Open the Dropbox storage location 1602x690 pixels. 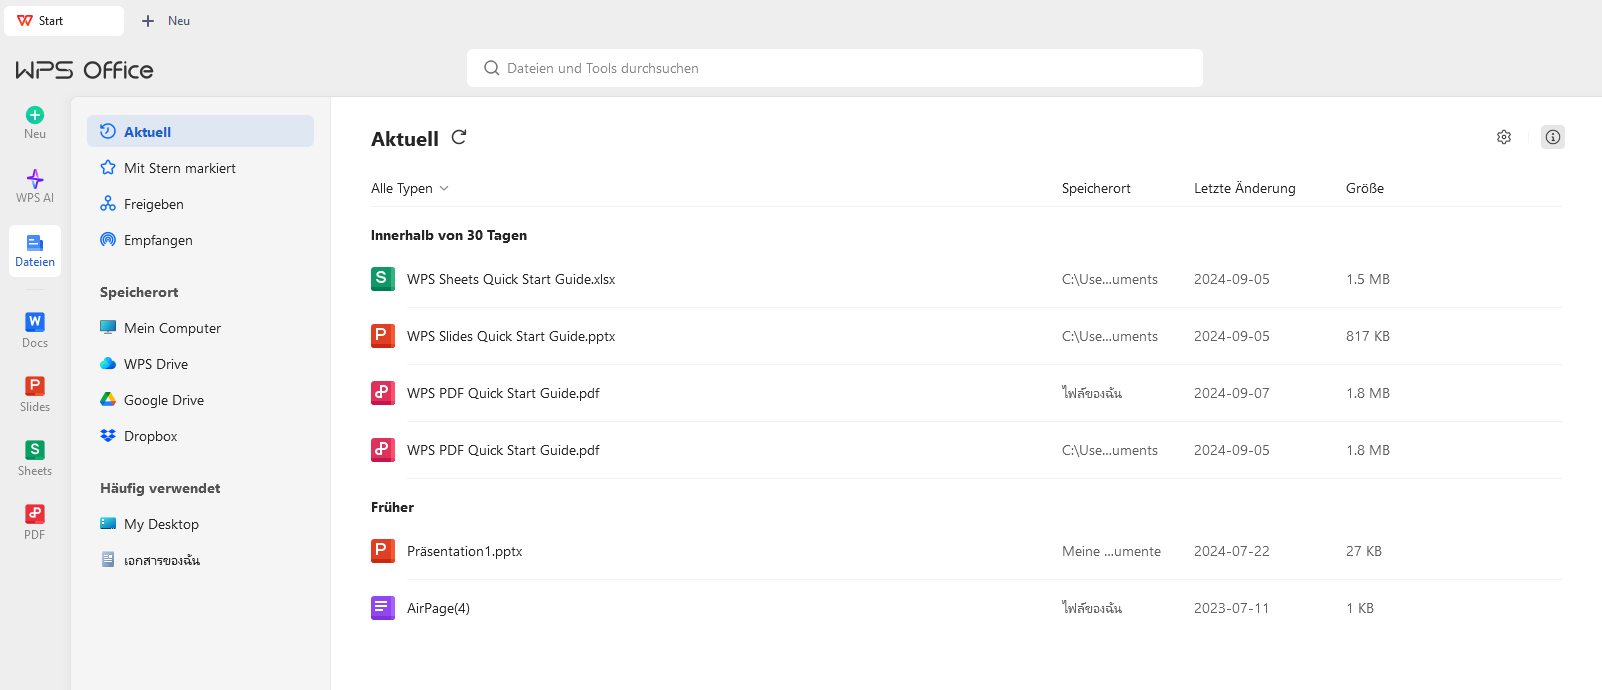151,436
